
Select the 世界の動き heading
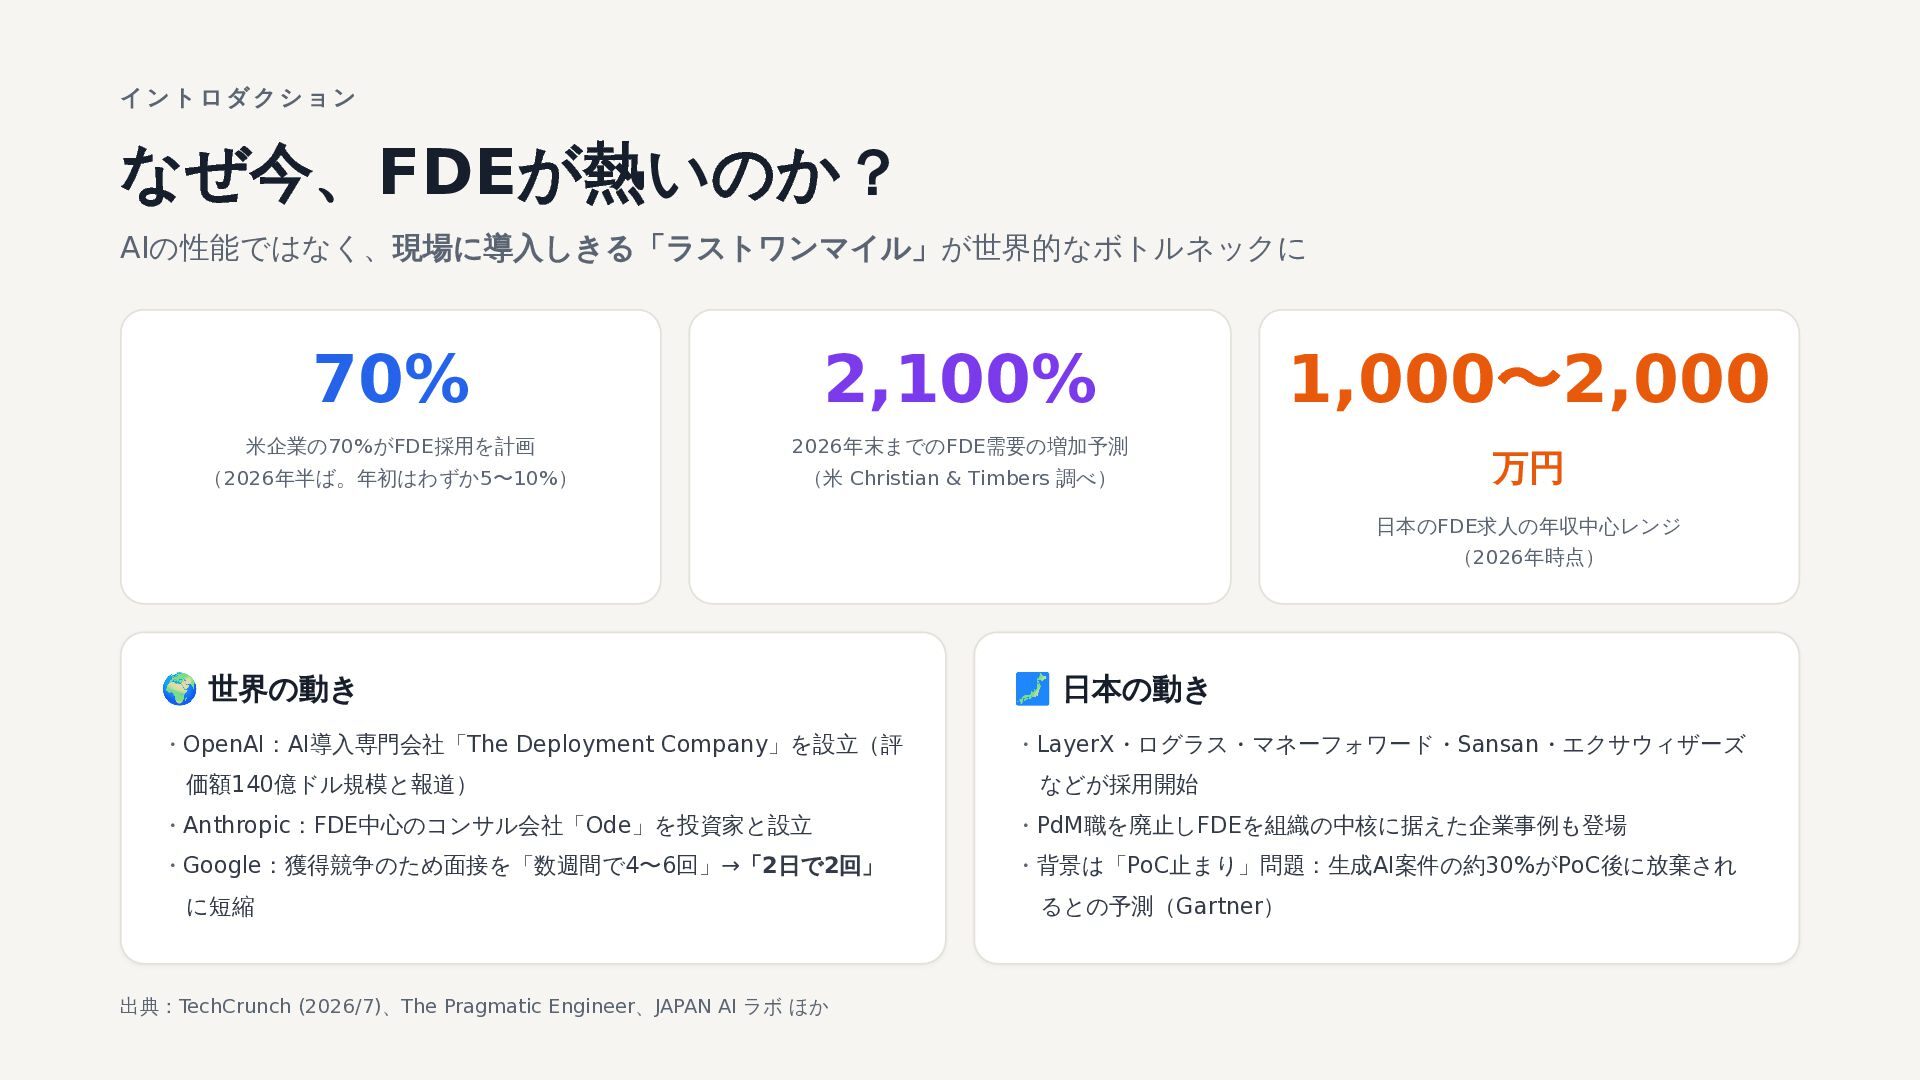click(282, 689)
